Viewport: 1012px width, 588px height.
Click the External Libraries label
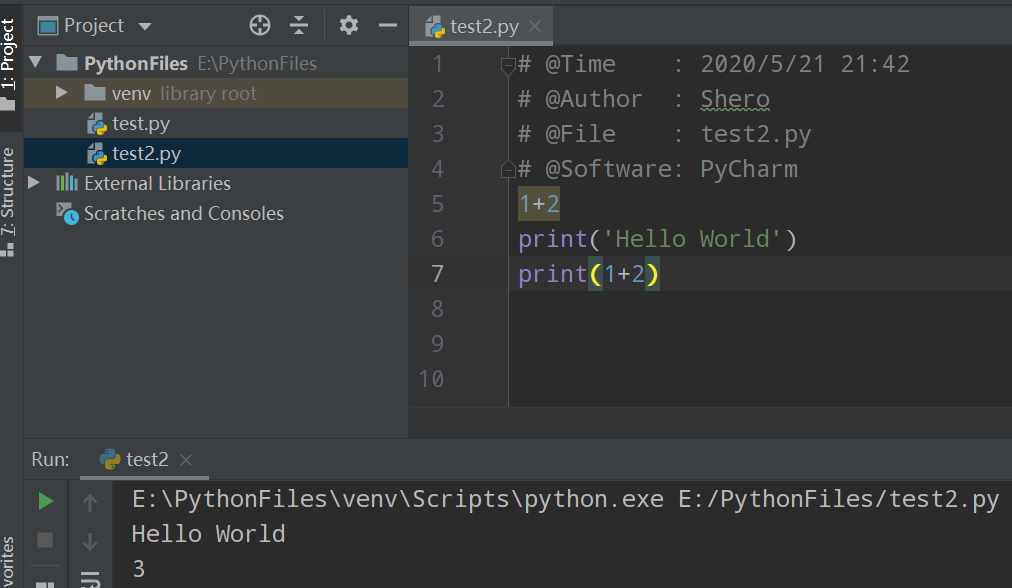point(157,183)
